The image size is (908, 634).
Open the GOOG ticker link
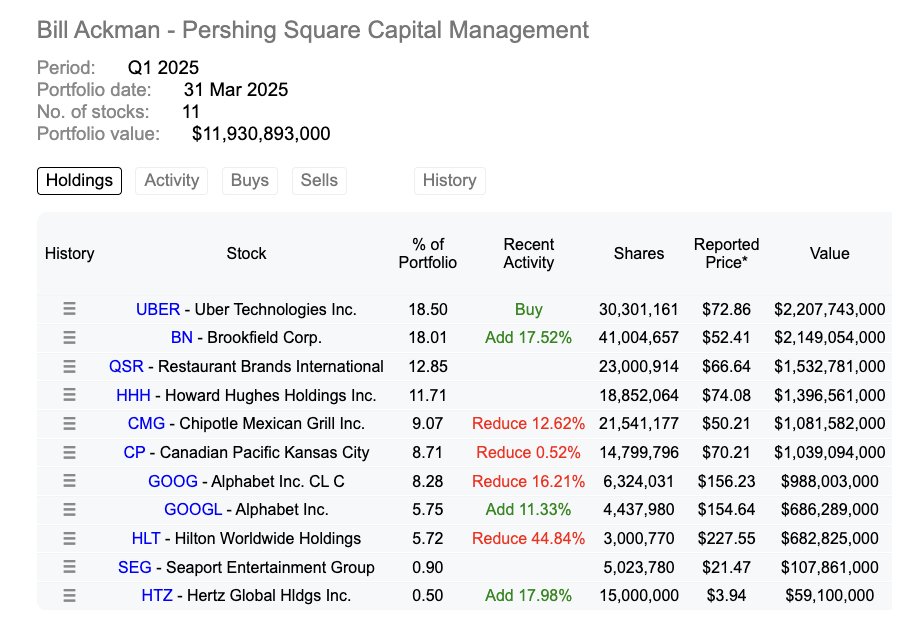173,482
